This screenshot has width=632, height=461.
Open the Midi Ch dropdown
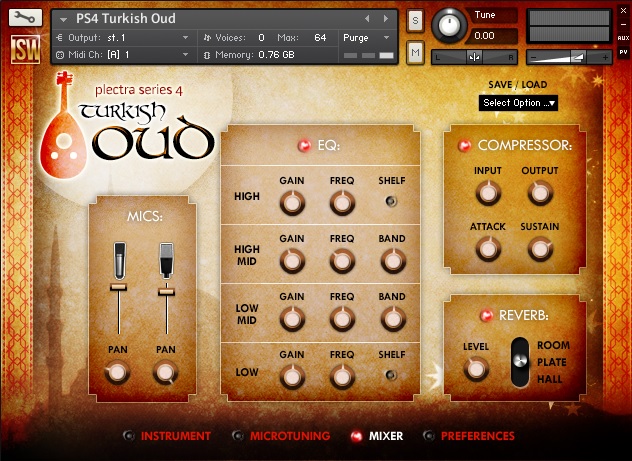(123, 55)
